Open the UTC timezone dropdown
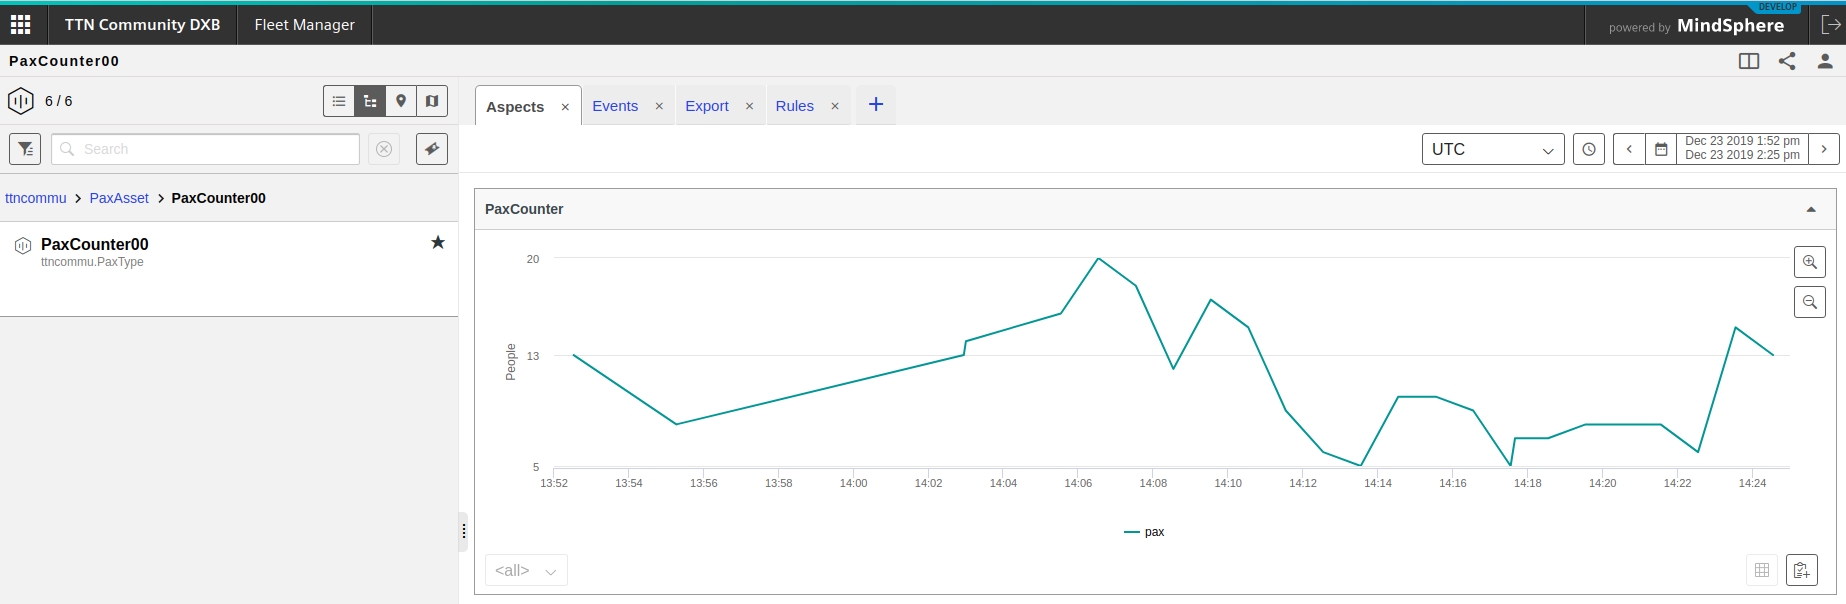1846x604 pixels. (x=1492, y=149)
